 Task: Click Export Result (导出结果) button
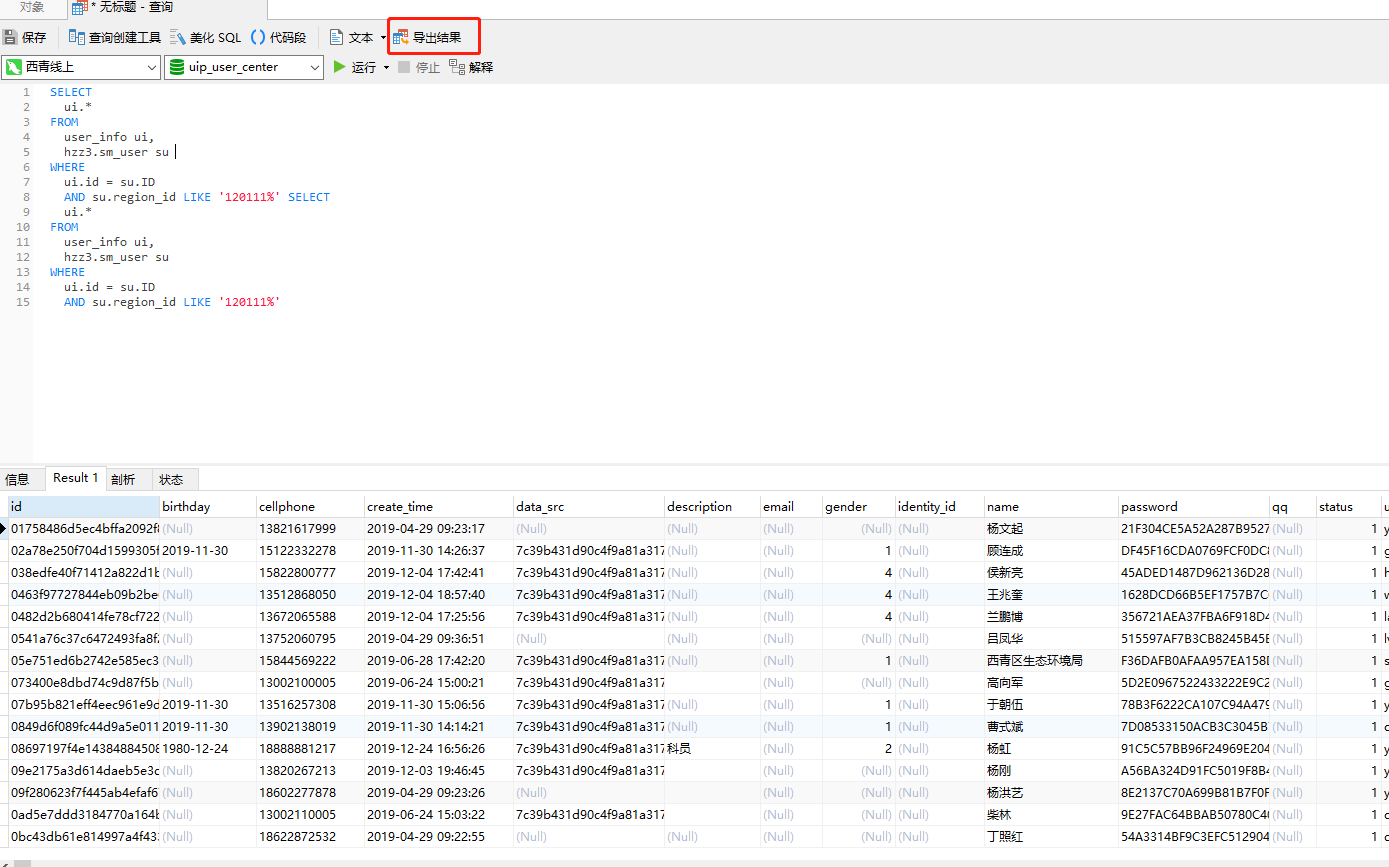(x=428, y=38)
